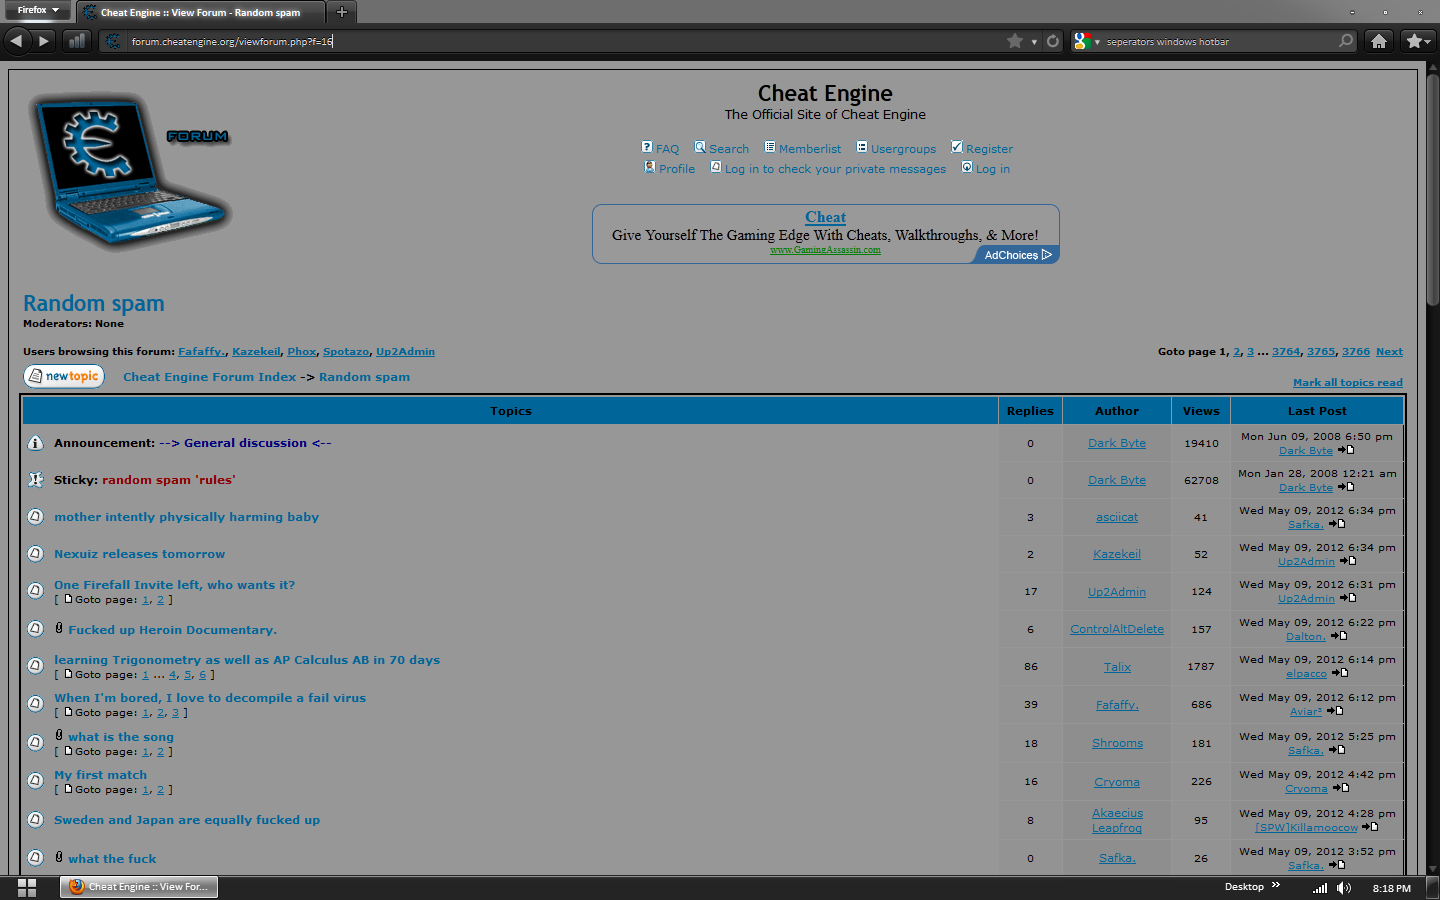Image resolution: width=1440 pixels, height=900 pixels.
Task: Expand the Desktop toolbar chevron in taskbar
Action: [x=1276, y=886]
